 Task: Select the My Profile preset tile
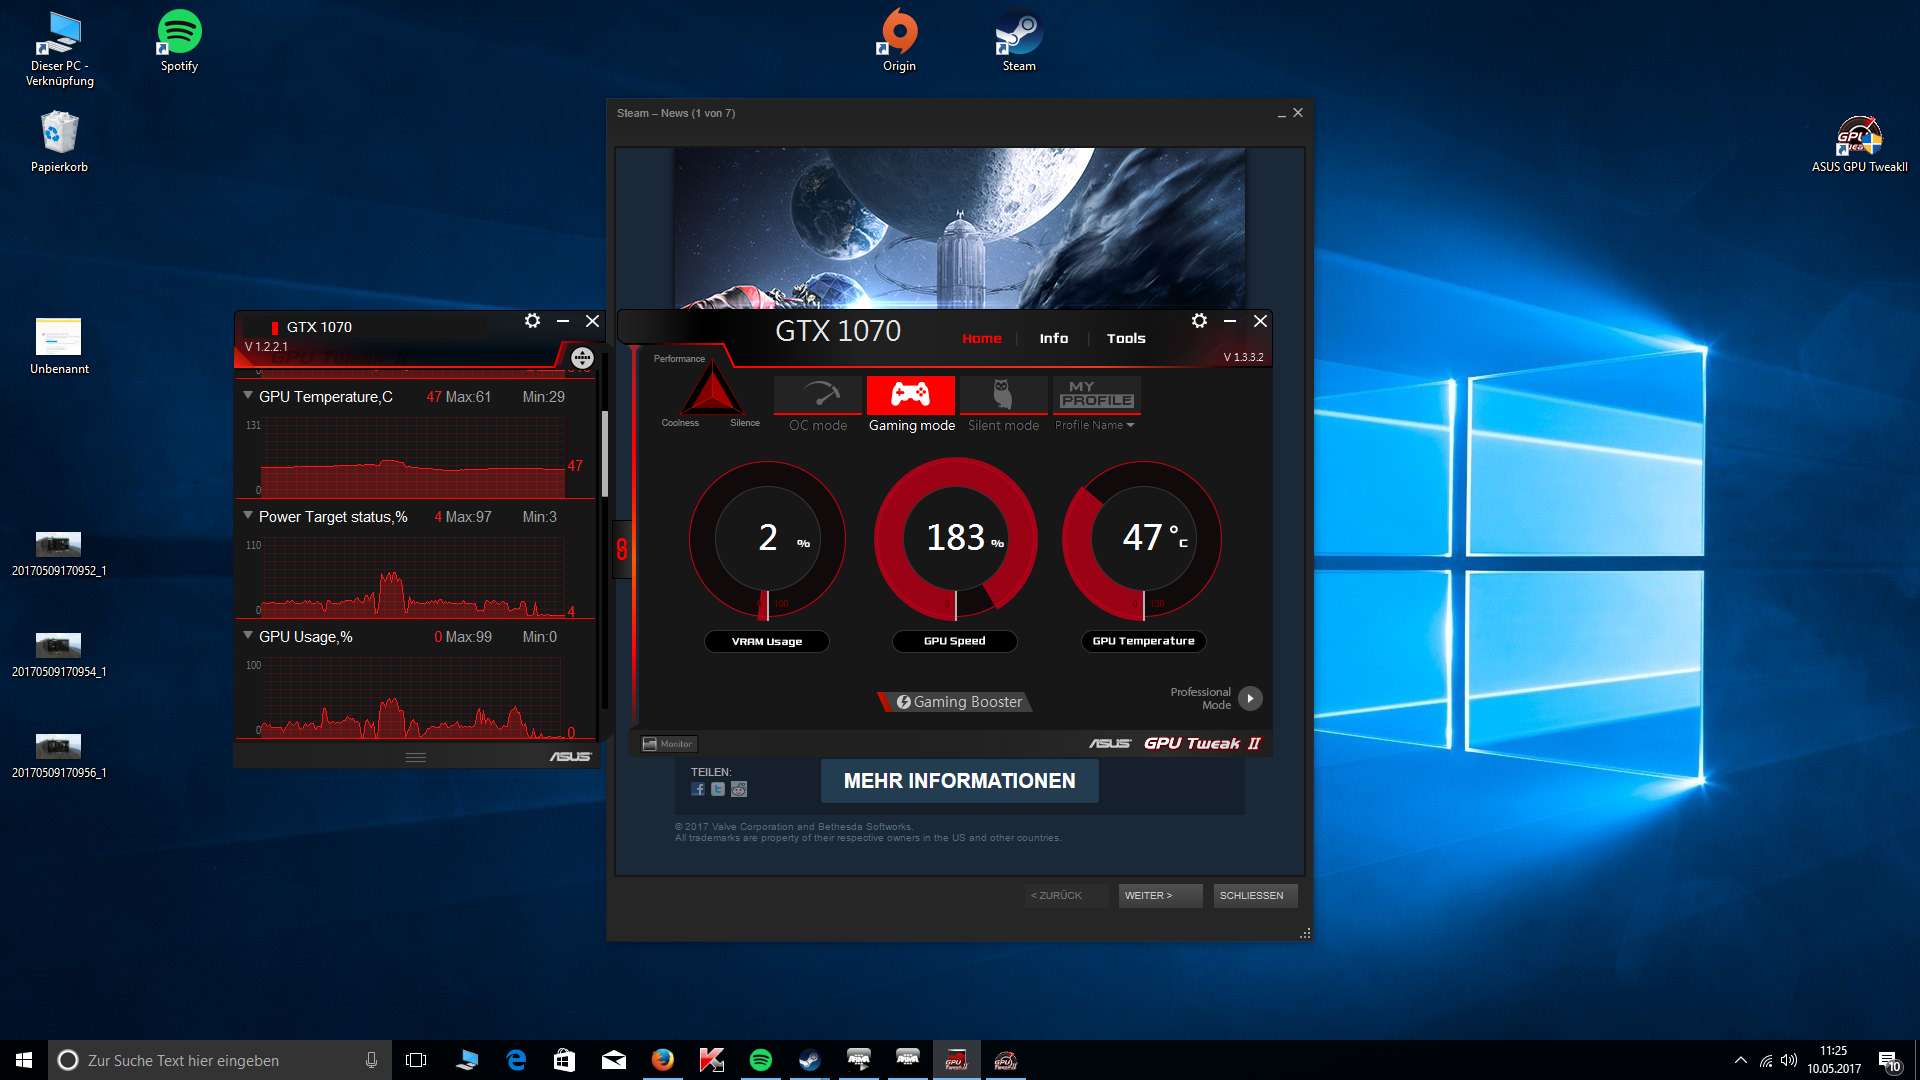1096,394
